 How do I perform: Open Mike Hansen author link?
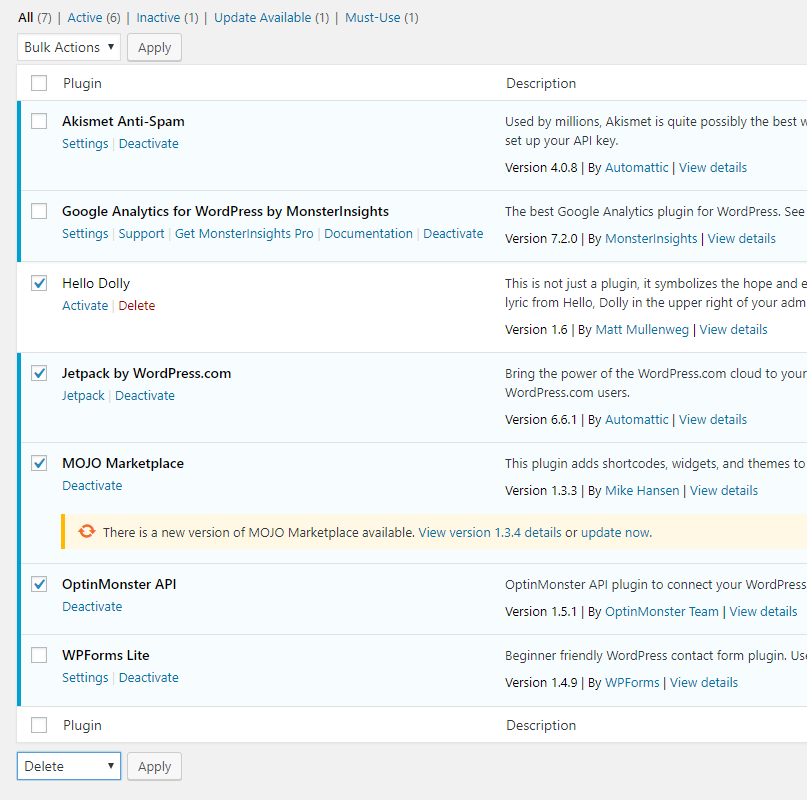point(642,491)
